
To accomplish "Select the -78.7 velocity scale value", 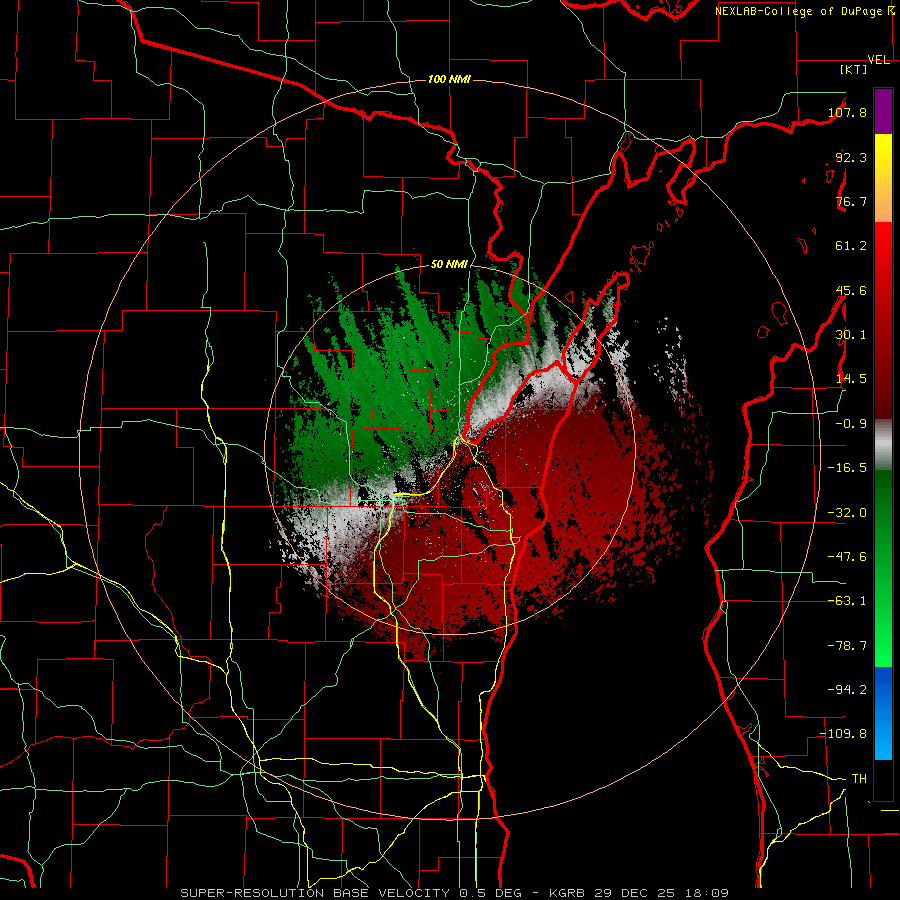I will 847,646.
